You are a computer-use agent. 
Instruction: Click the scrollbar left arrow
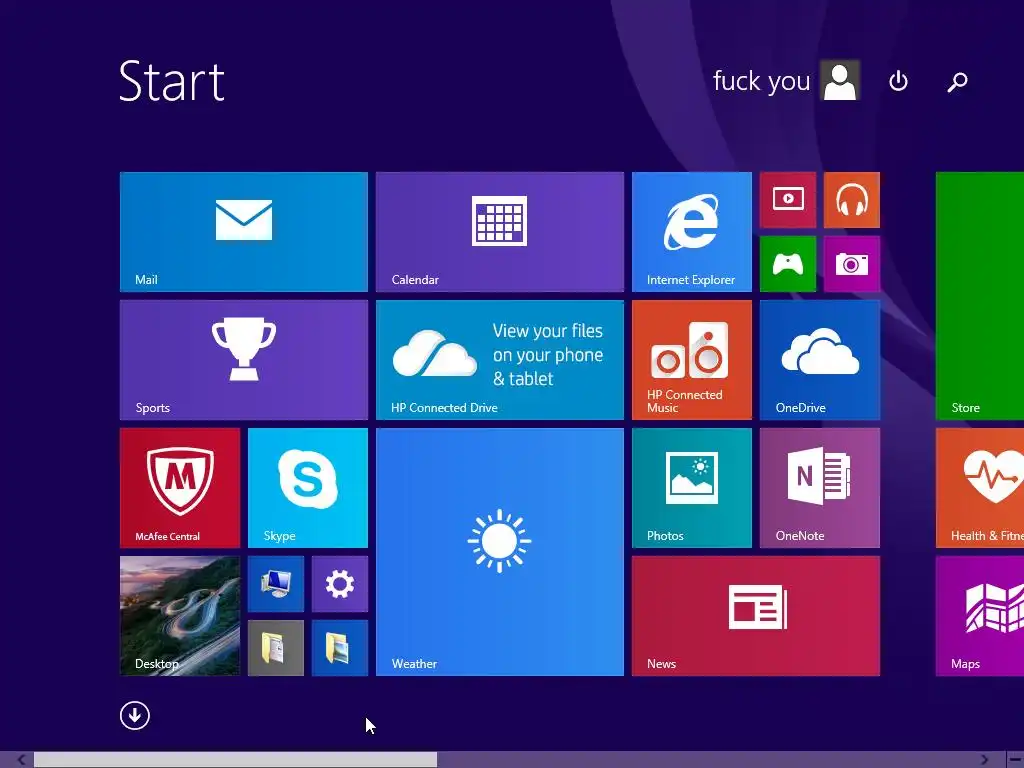[22, 760]
